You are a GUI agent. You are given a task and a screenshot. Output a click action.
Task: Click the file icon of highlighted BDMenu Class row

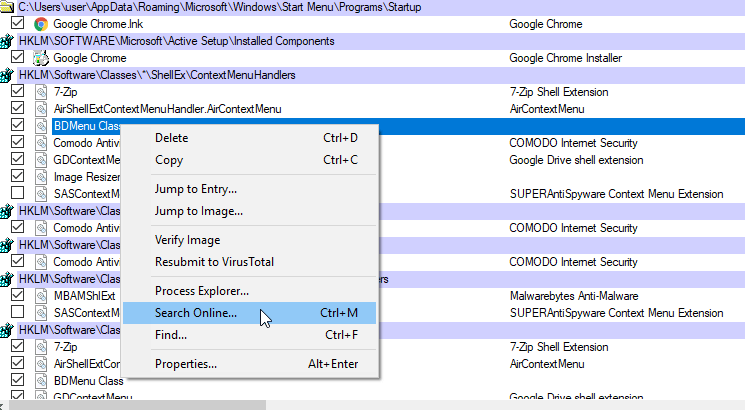coord(41,126)
